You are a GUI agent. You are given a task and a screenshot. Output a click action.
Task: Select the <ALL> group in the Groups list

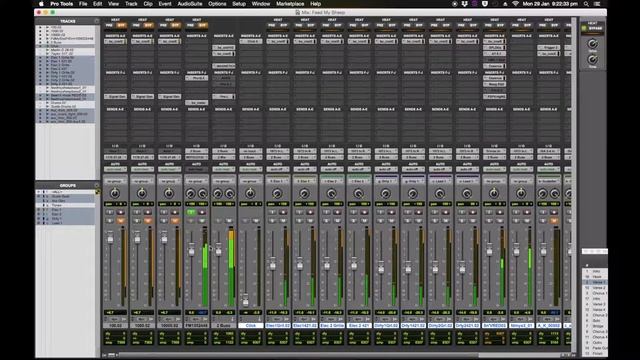[57, 192]
